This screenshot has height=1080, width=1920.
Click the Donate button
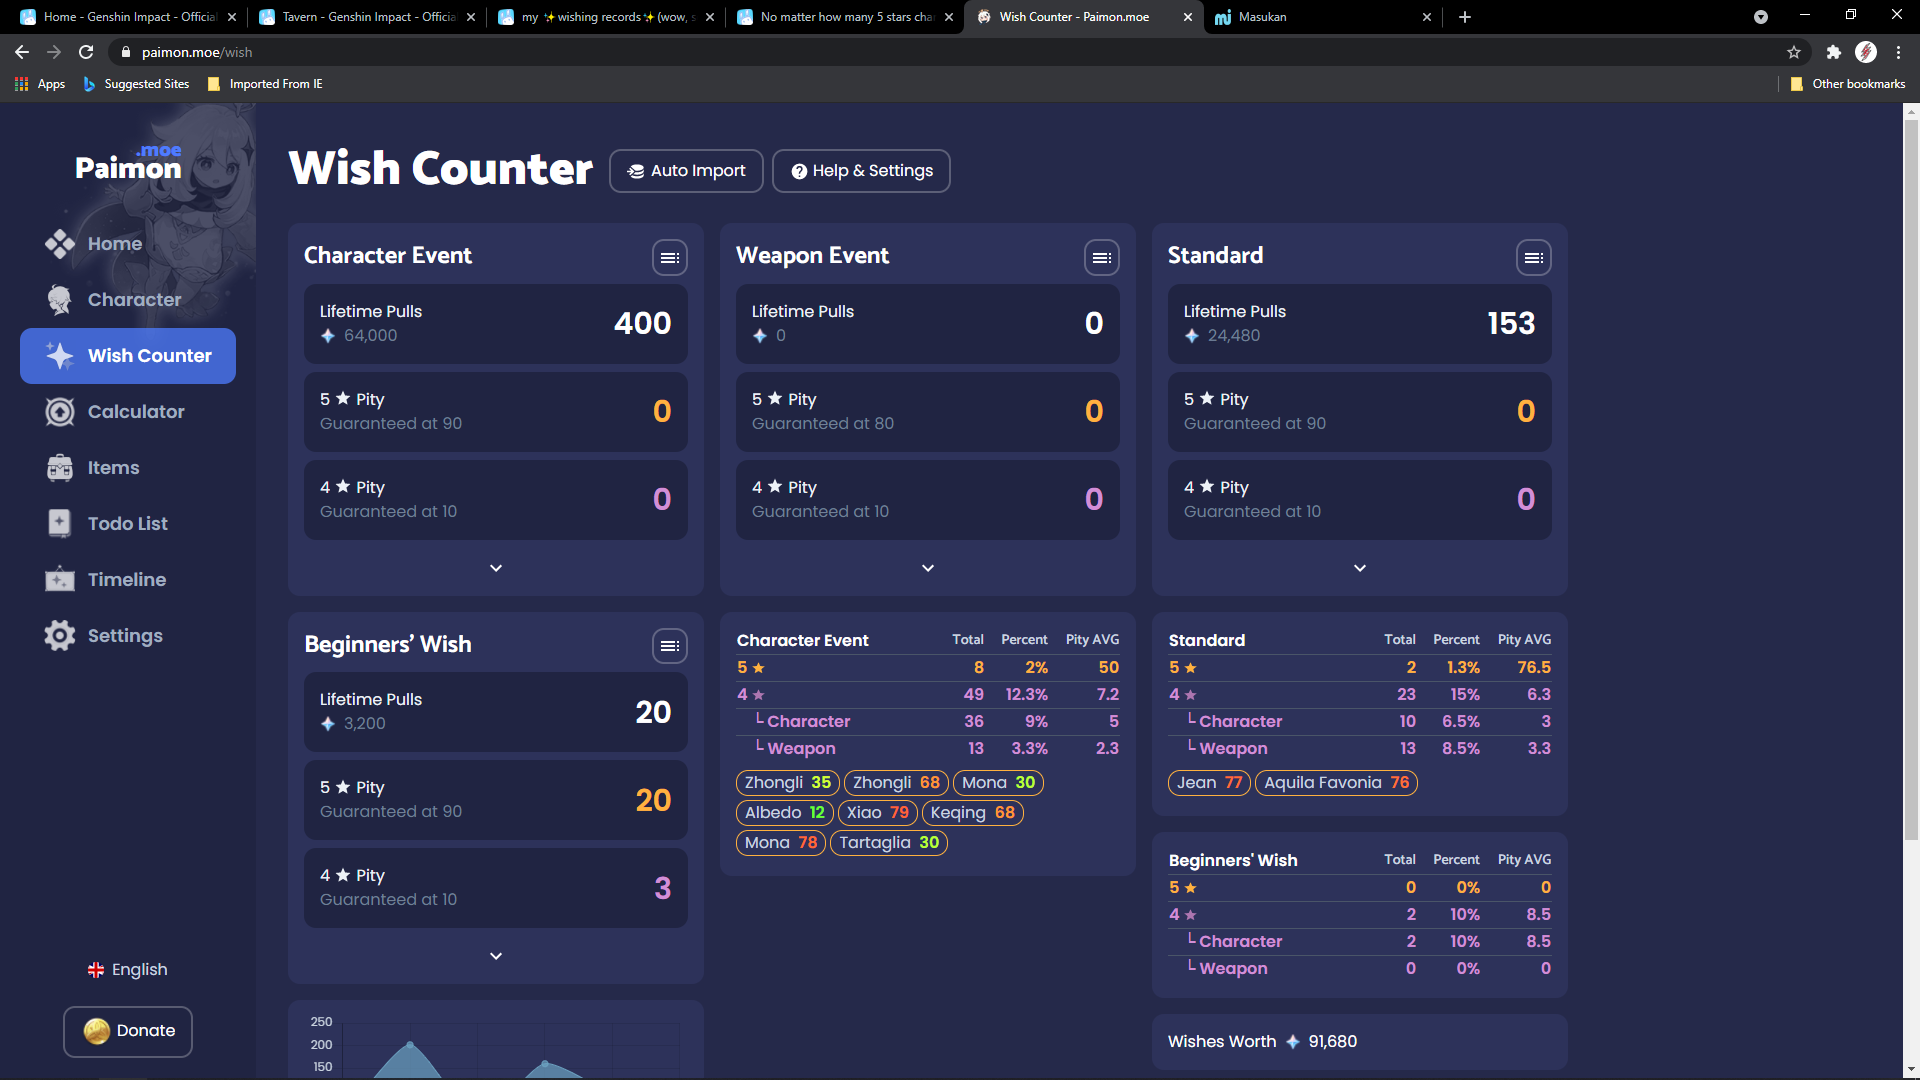point(128,1031)
